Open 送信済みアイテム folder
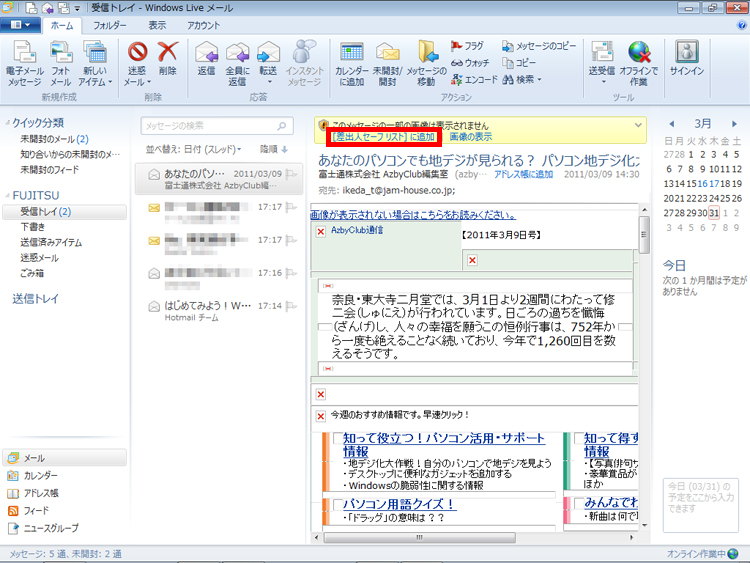The height and width of the screenshot is (563, 750). tap(51, 243)
